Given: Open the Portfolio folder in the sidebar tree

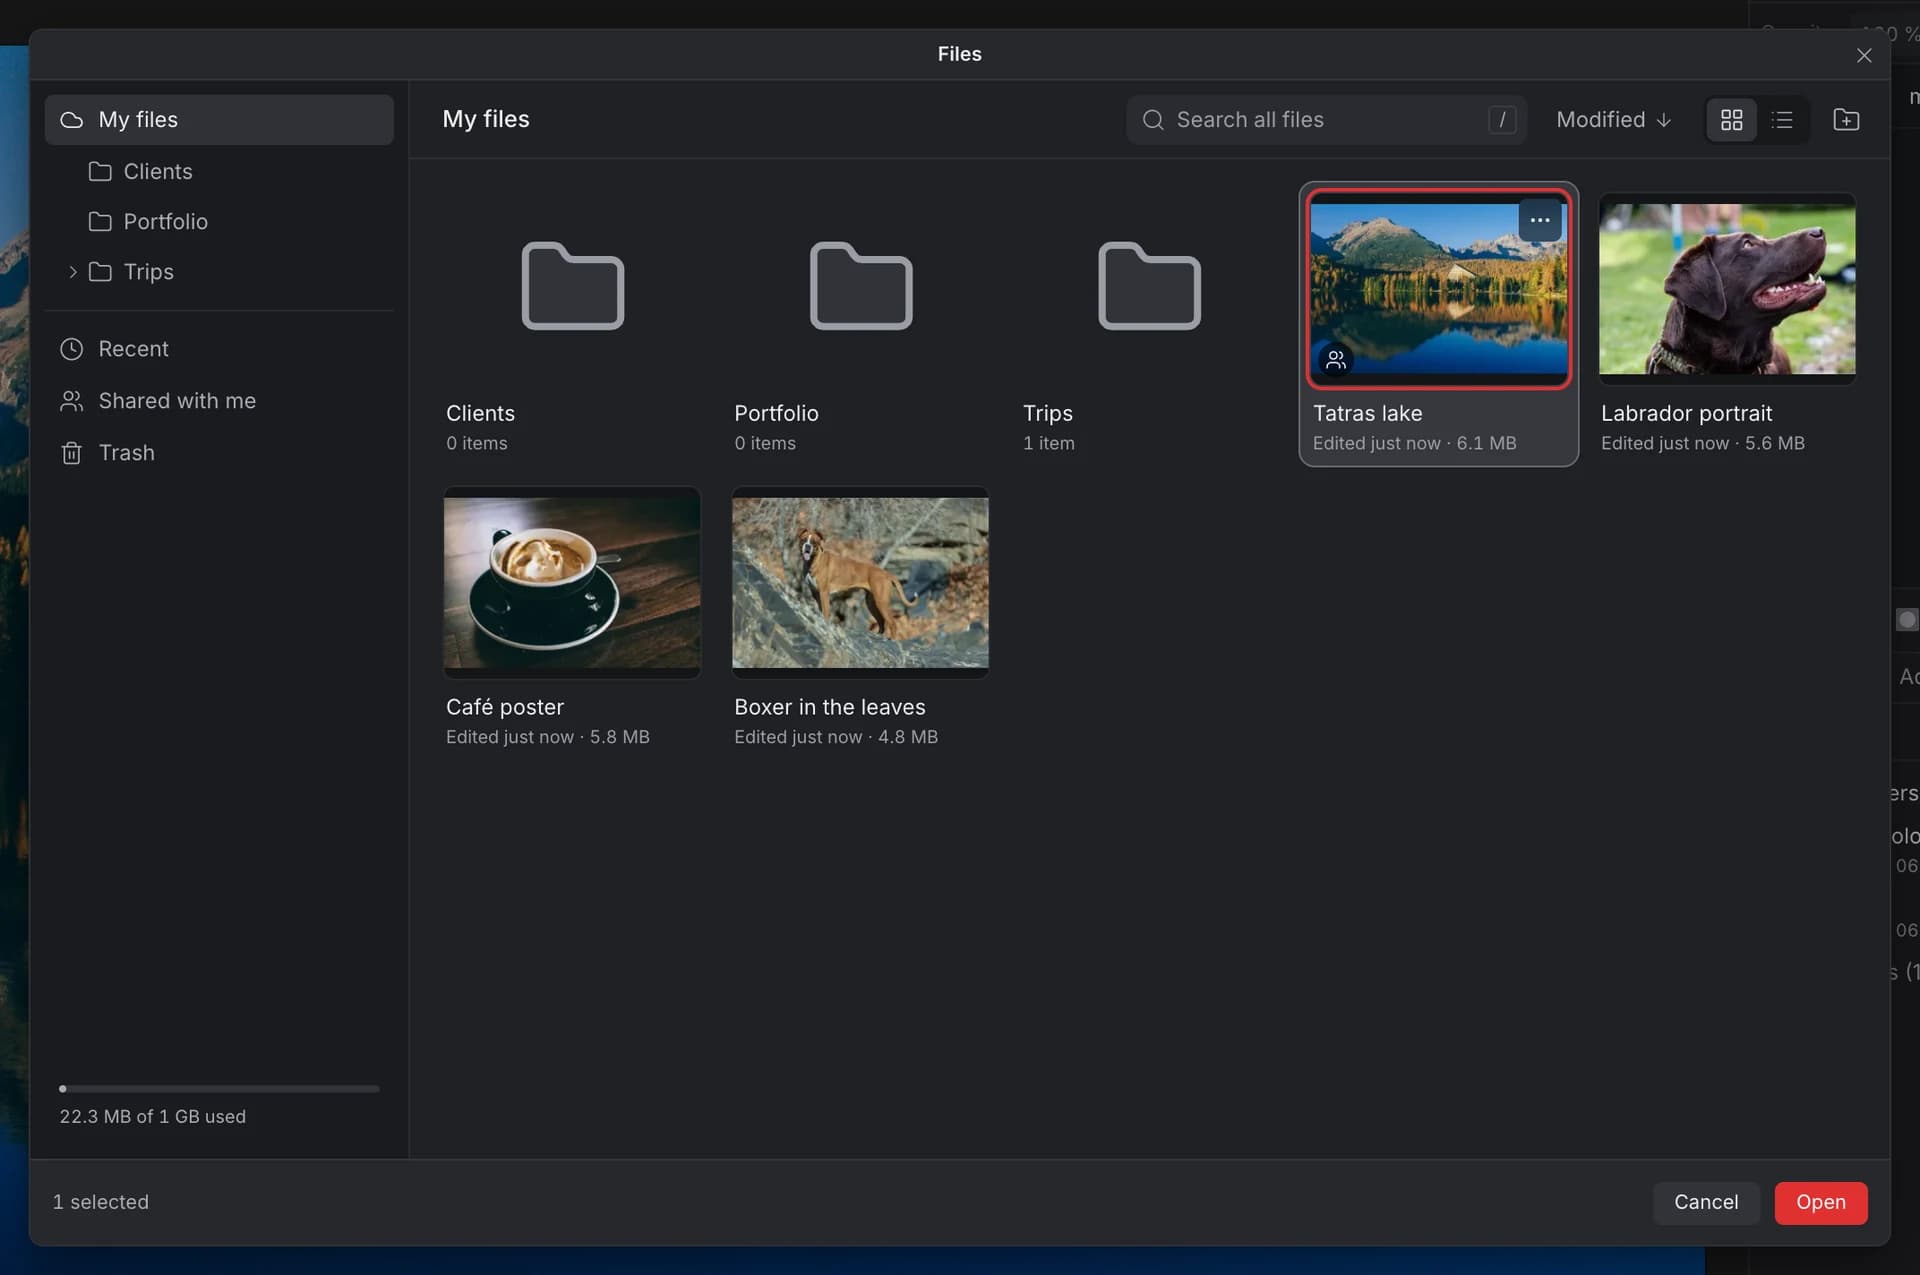Looking at the screenshot, I should pyautogui.click(x=219, y=222).
